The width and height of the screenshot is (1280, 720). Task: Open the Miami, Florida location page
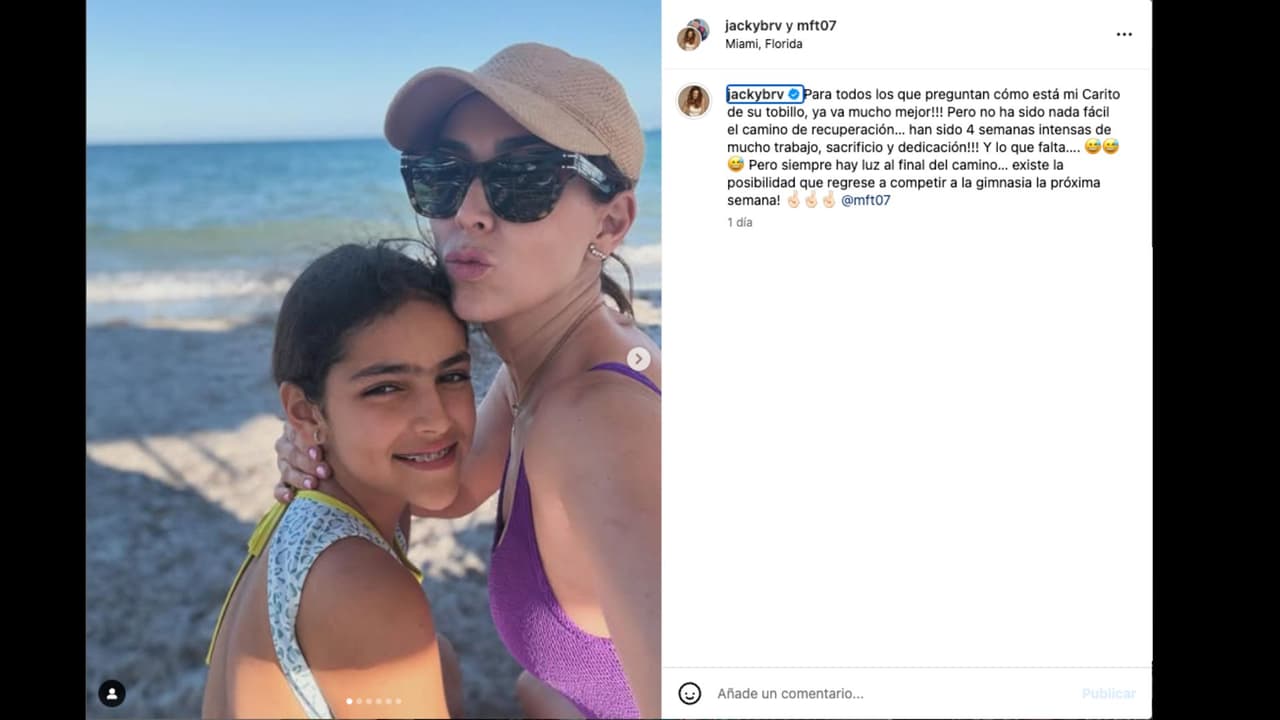point(764,44)
